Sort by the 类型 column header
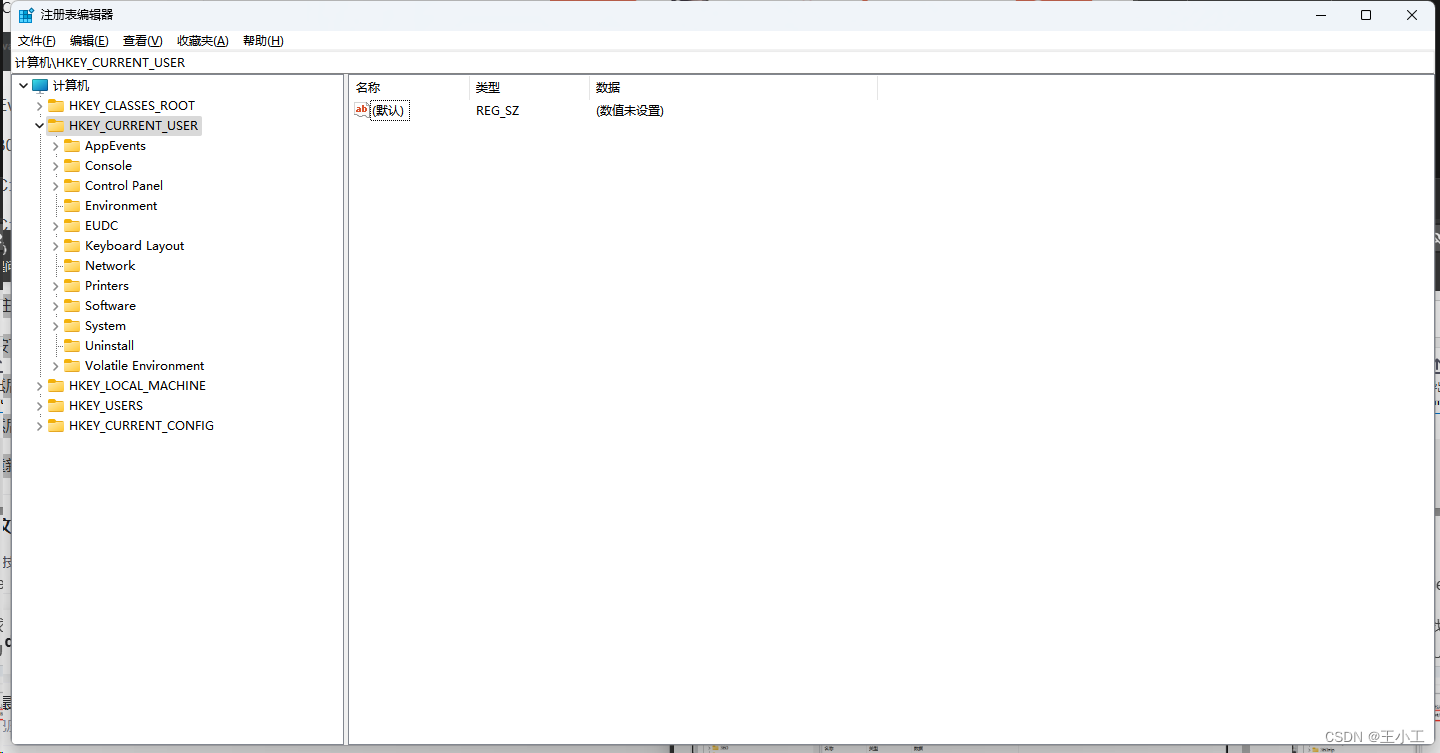The image size is (1440, 753). [x=529, y=88]
